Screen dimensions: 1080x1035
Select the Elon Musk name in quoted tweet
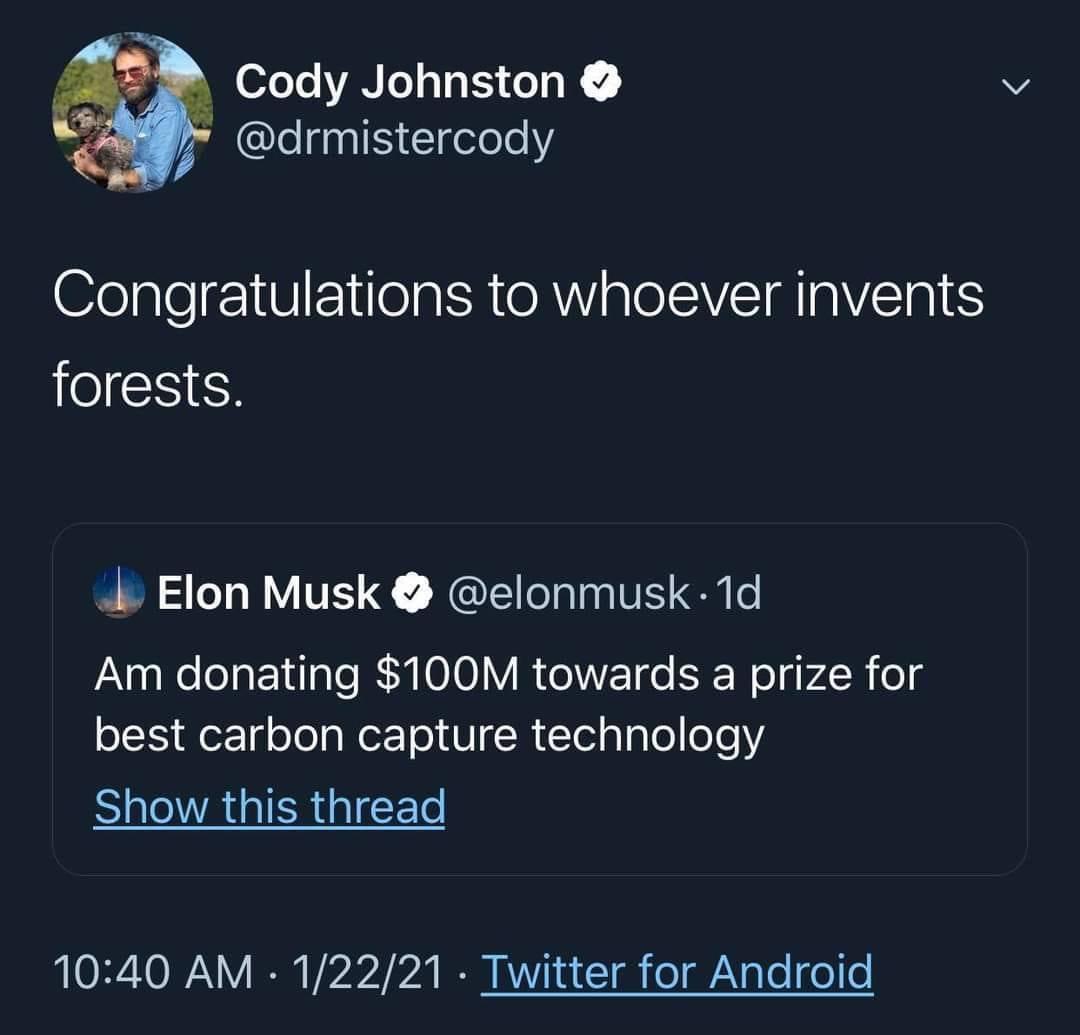269,593
